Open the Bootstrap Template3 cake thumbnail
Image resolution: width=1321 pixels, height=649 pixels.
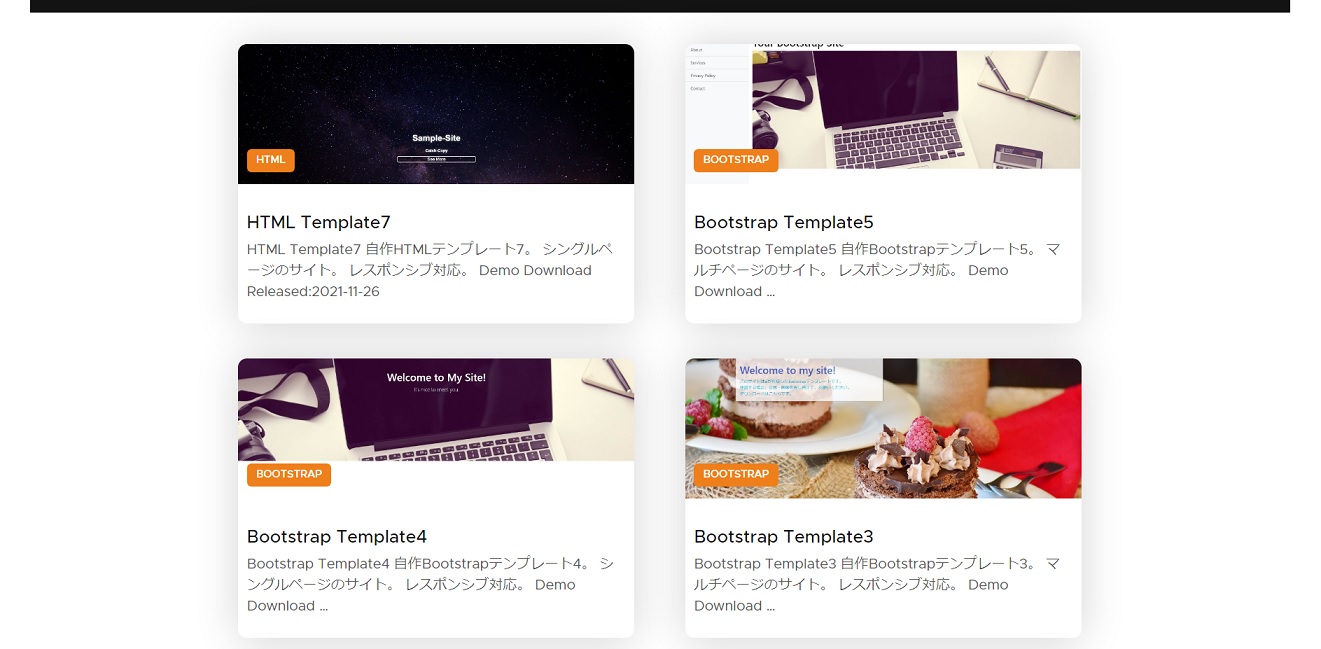pyautogui.click(x=883, y=428)
